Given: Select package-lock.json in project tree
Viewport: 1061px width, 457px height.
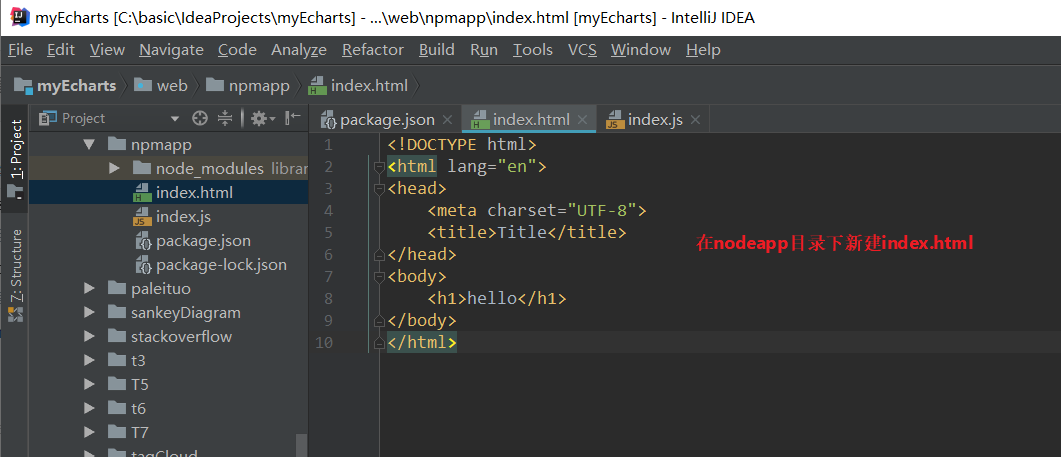Looking at the screenshot, I should pos(221,264).
